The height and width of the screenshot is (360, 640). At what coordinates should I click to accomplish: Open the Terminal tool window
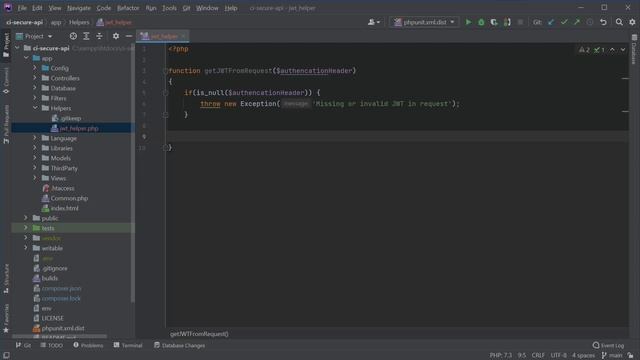coord(128,345)
